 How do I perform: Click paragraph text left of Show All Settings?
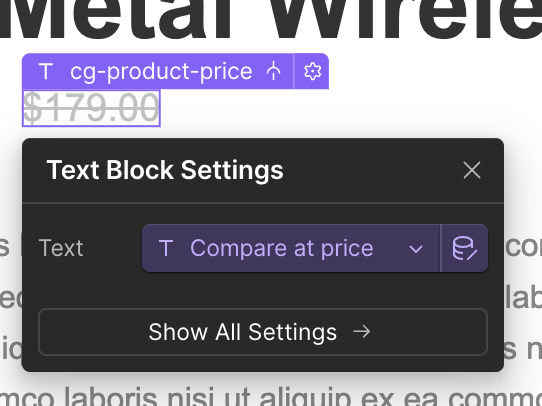pos(11,350)
